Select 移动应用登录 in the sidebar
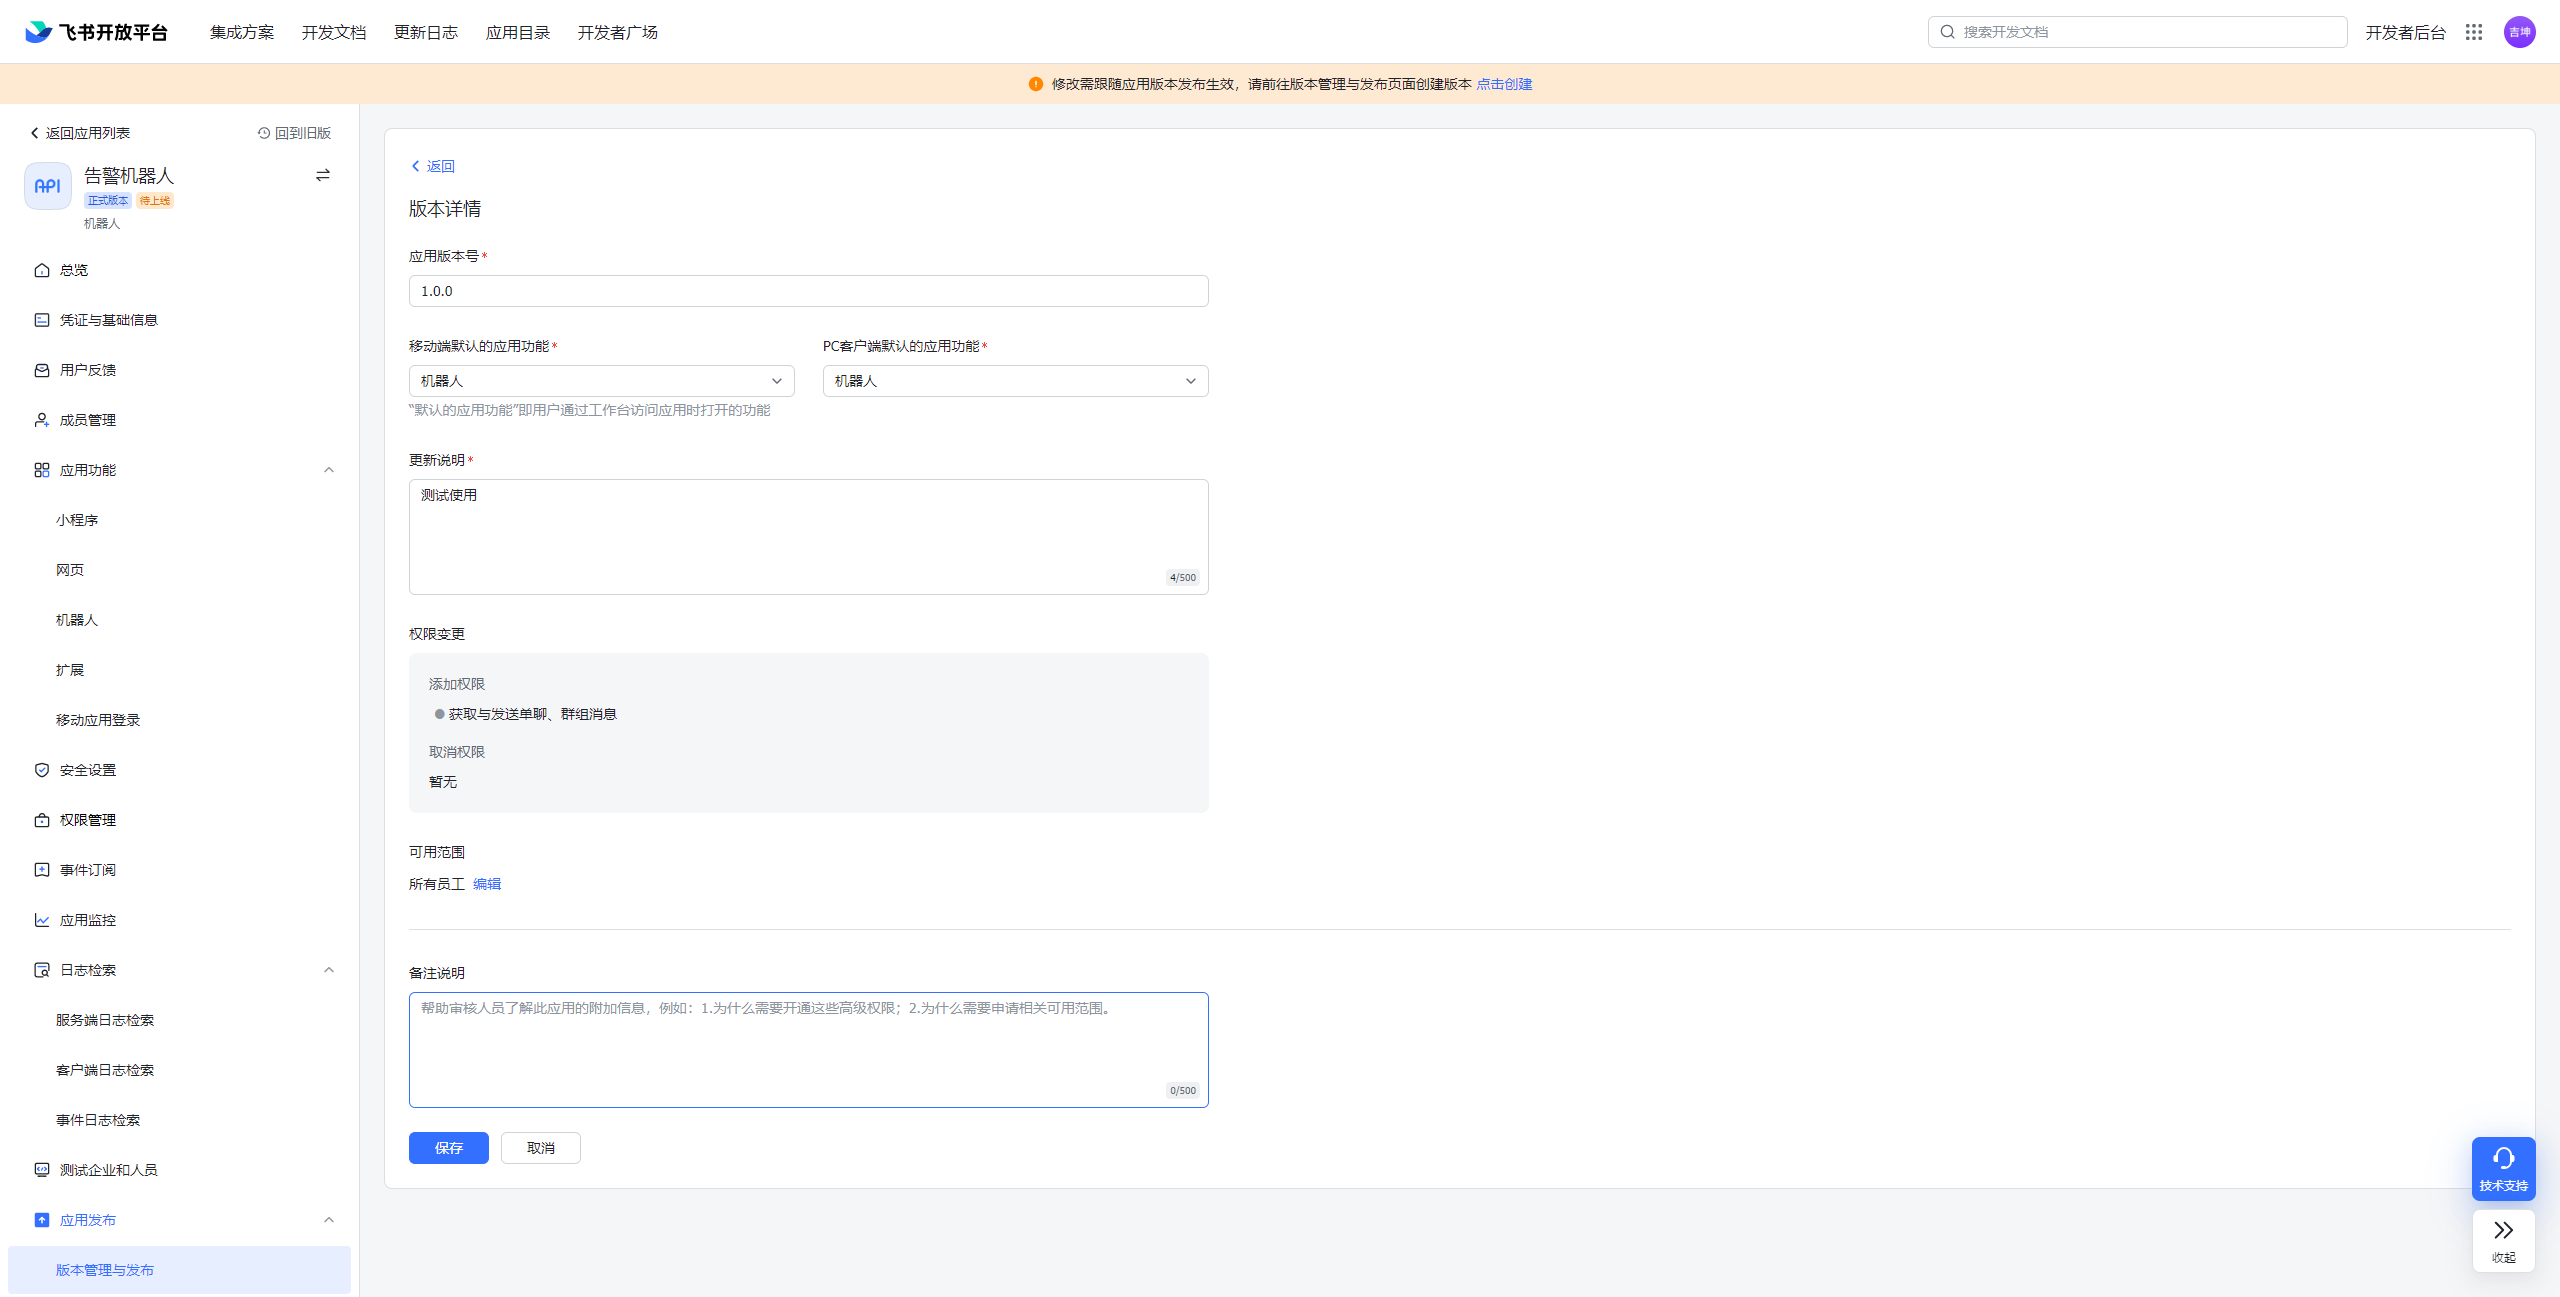Viewport: 2560px width, 1297px height. click(x=98, y=720)
